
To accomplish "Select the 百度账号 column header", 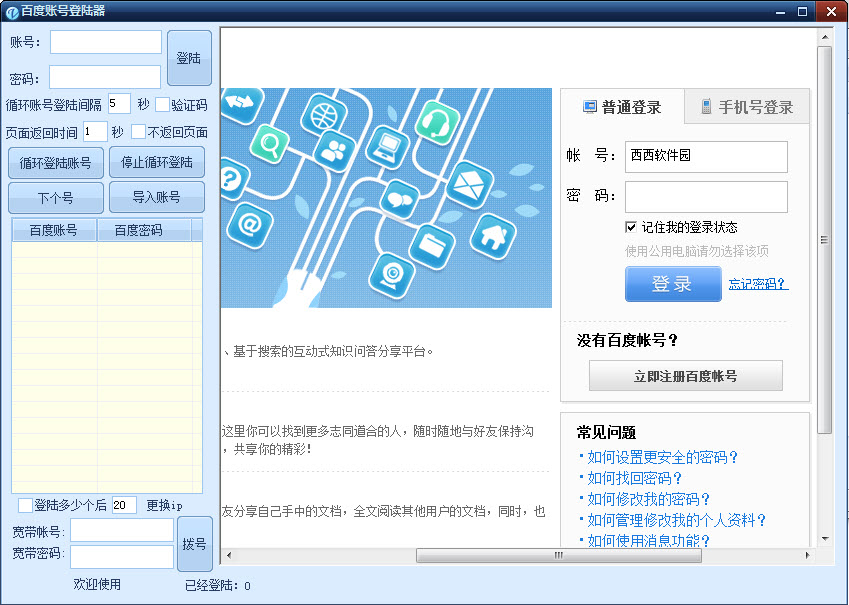I will [54, 230].
